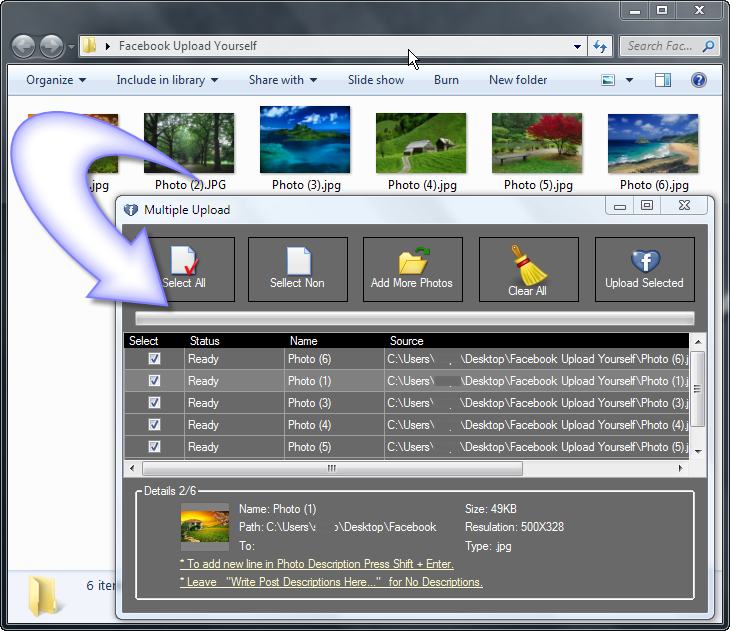This screenshot has height=631, width=730.
Task: Open the Organize menu in Explorer
Action: 56,80
